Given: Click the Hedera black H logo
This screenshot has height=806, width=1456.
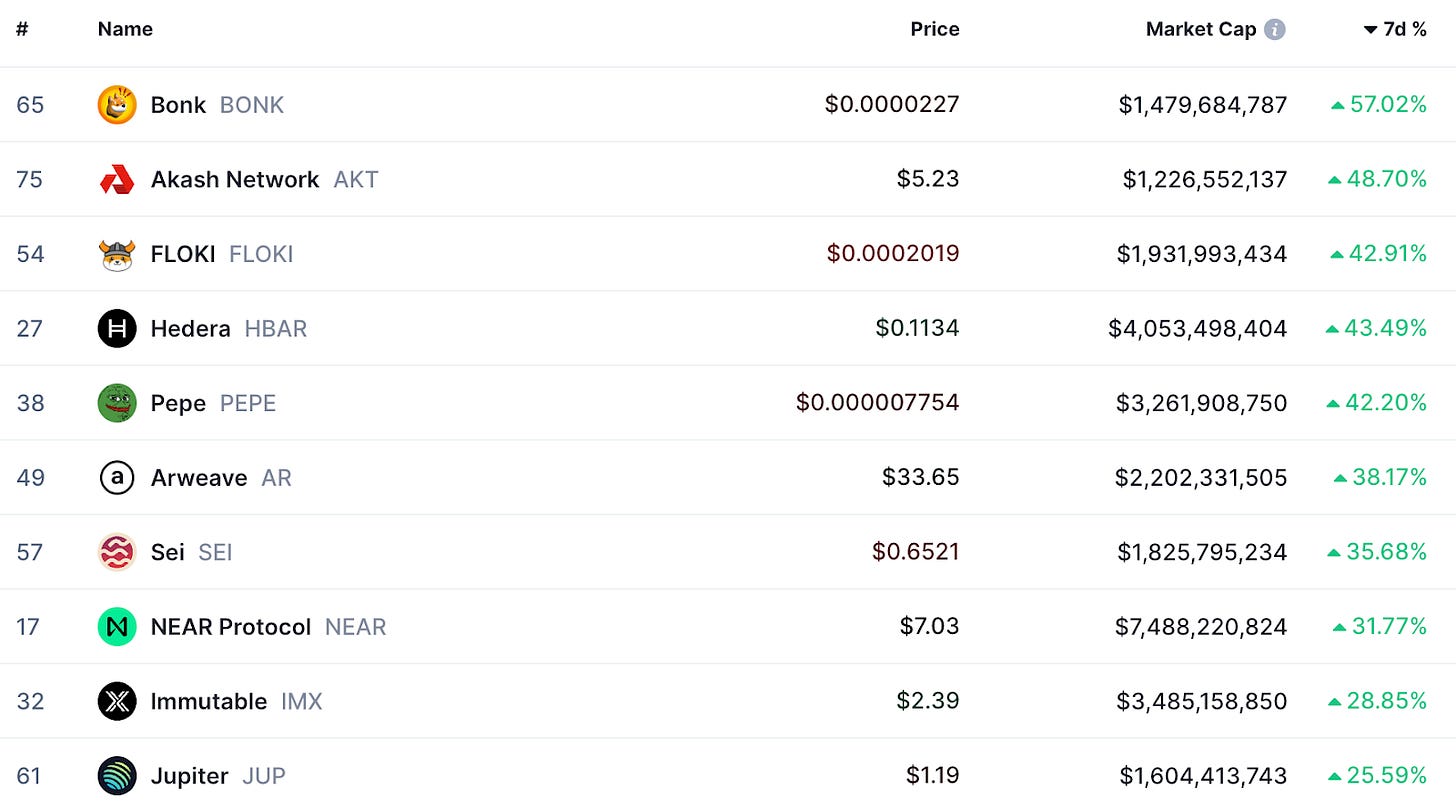Looking at the screenshot, I should click(117, 328).
